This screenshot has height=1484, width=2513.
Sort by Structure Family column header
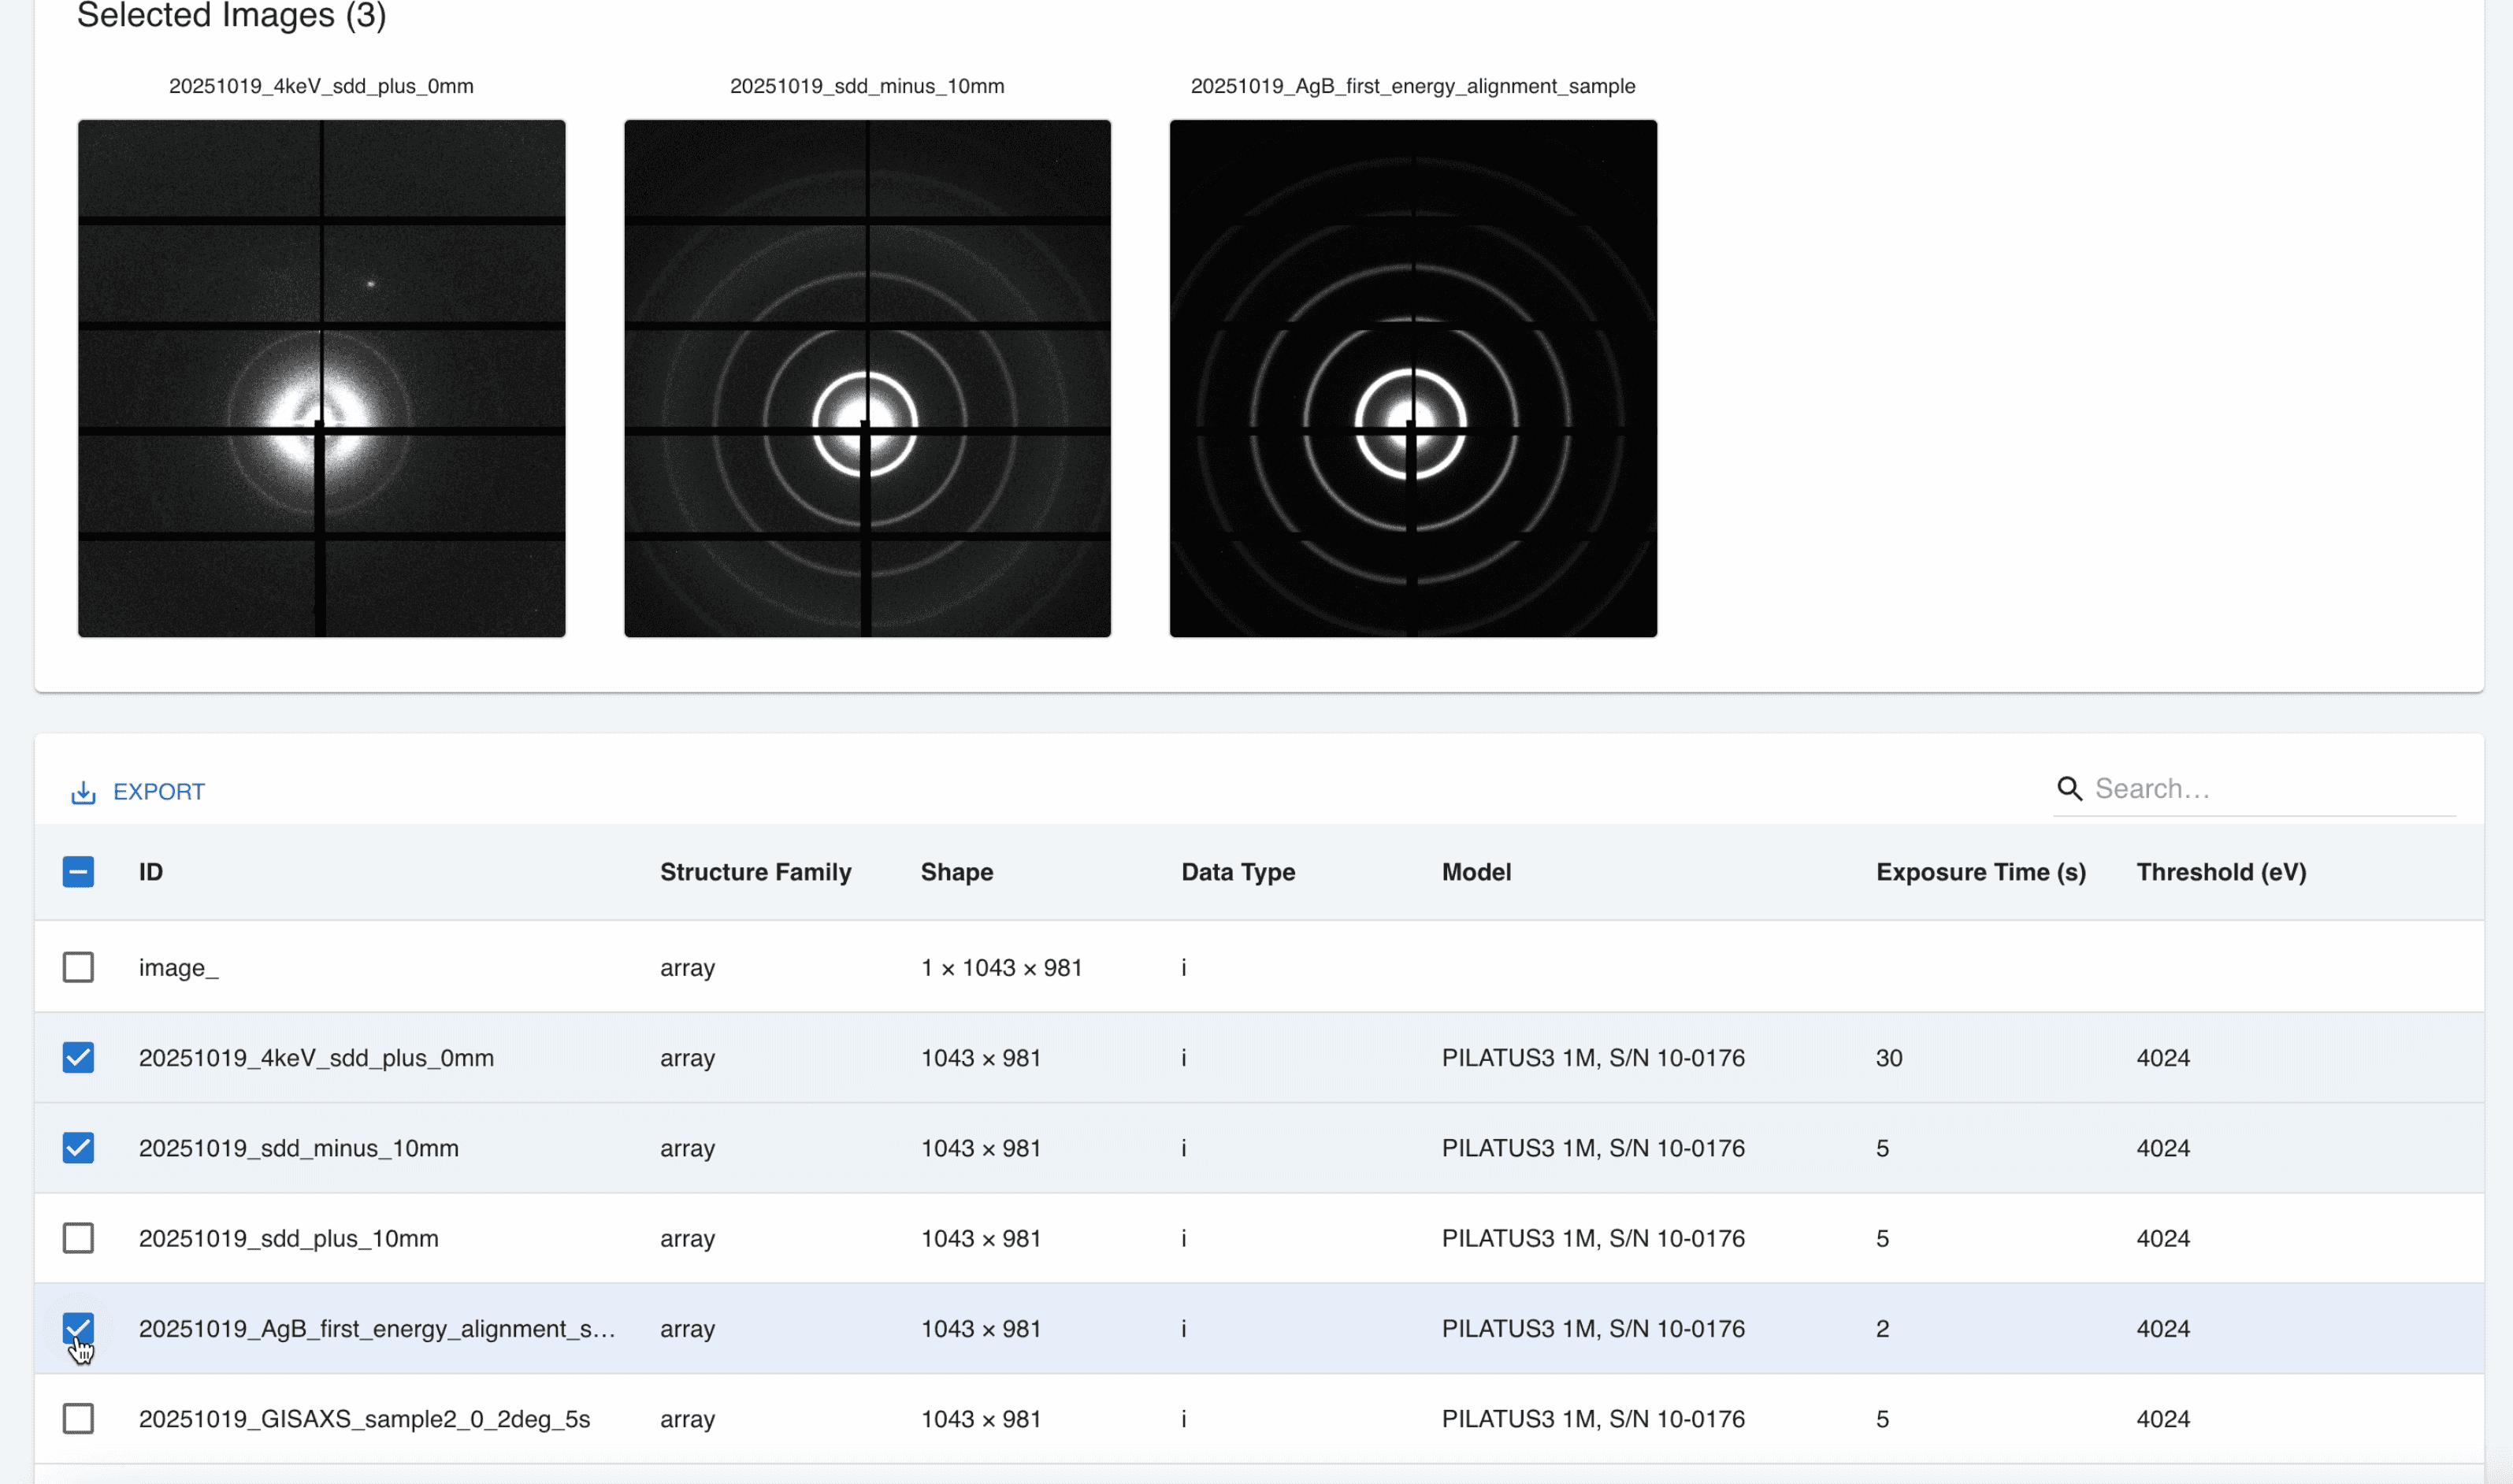755,872
